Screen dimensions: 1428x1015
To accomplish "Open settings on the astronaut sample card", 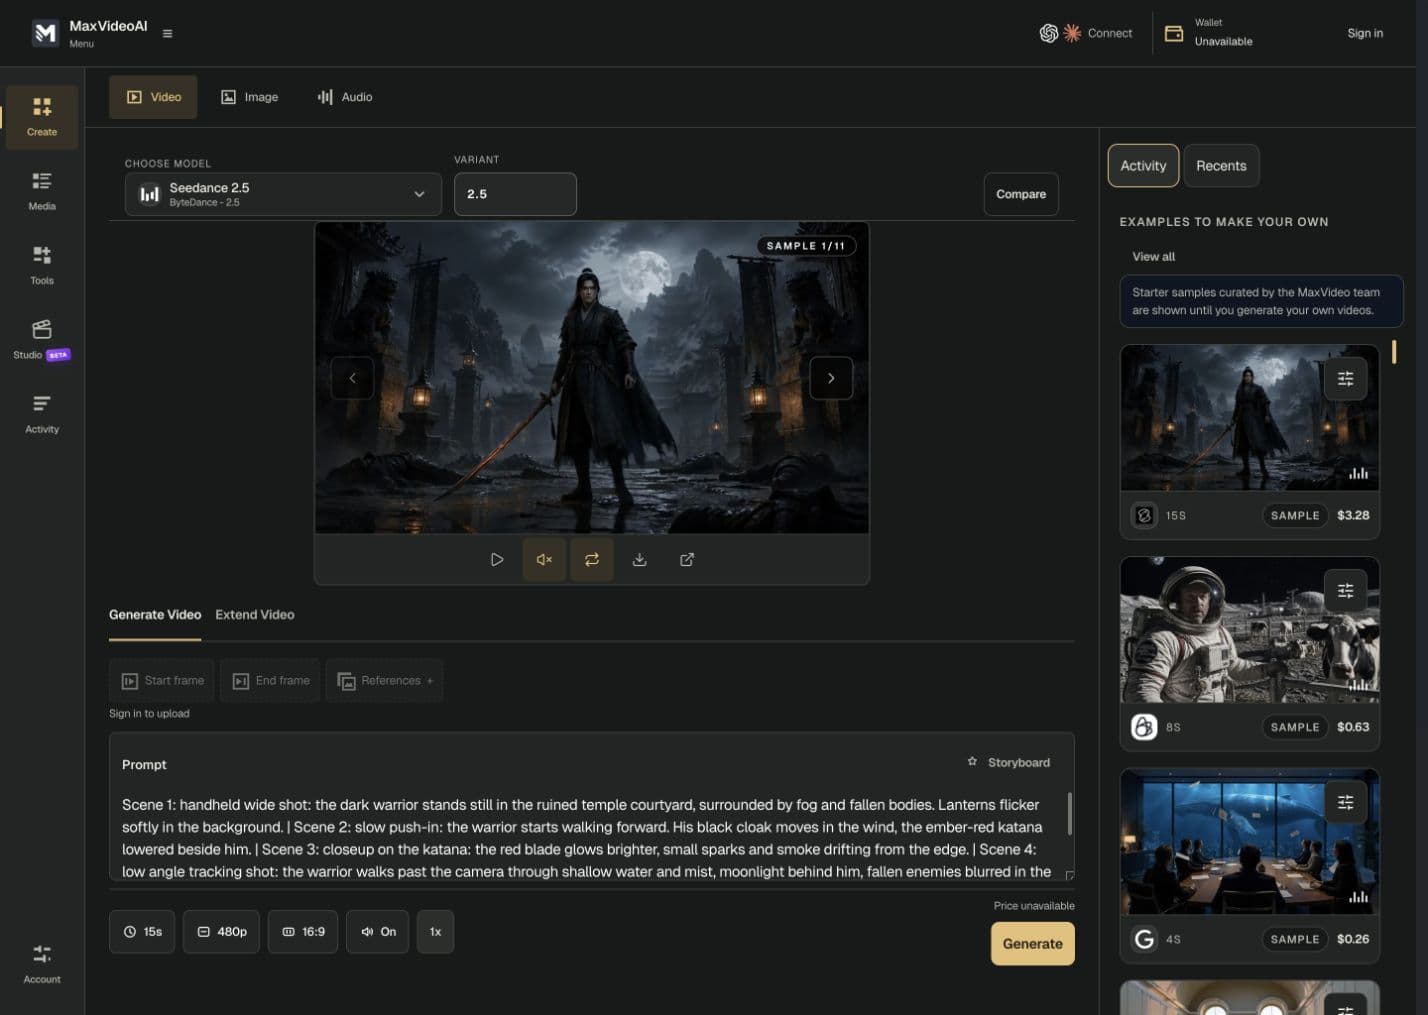I will click(x=1345, y=591).
